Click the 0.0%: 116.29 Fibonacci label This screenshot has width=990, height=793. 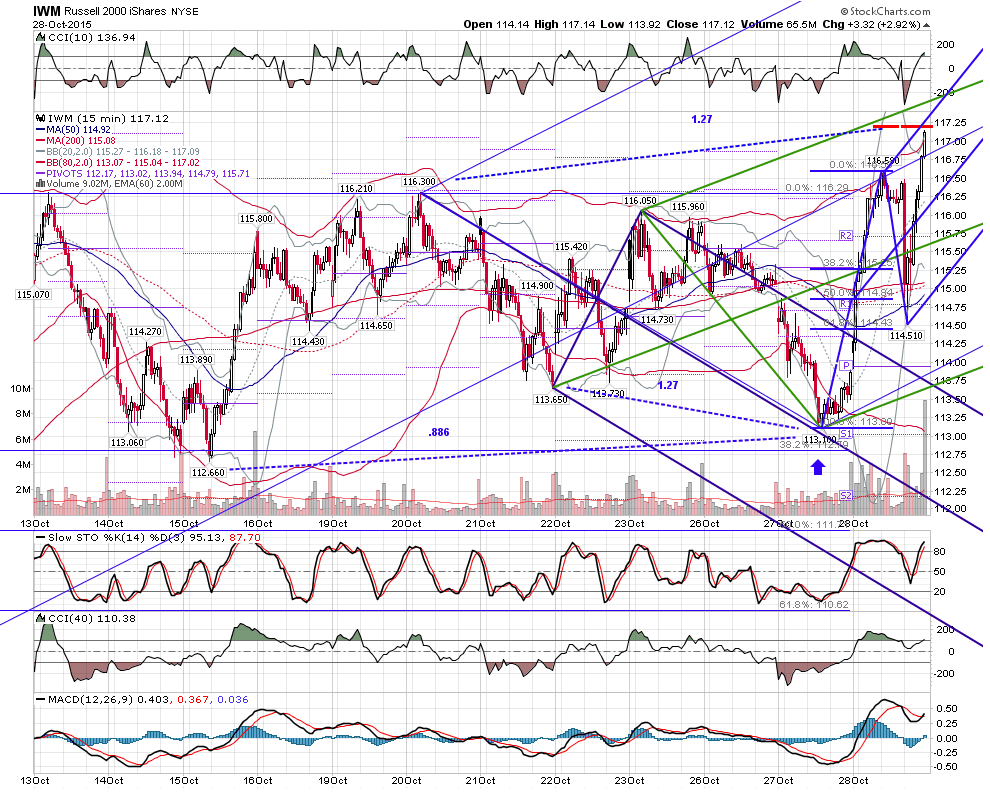click(817, 188)
